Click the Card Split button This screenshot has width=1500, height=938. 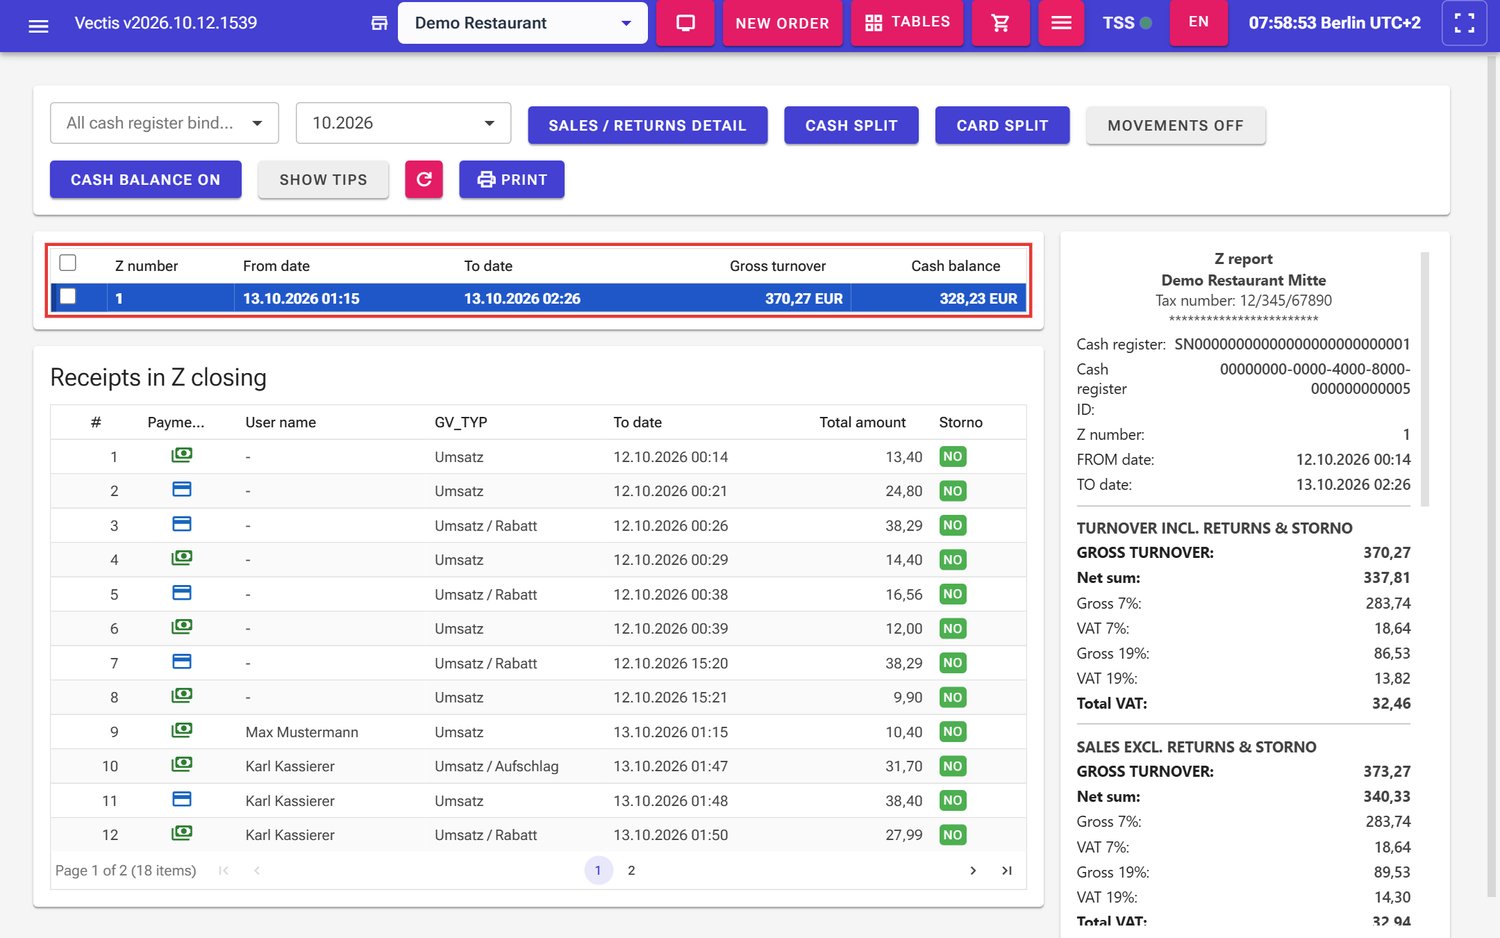click(x=1002, y=125)
